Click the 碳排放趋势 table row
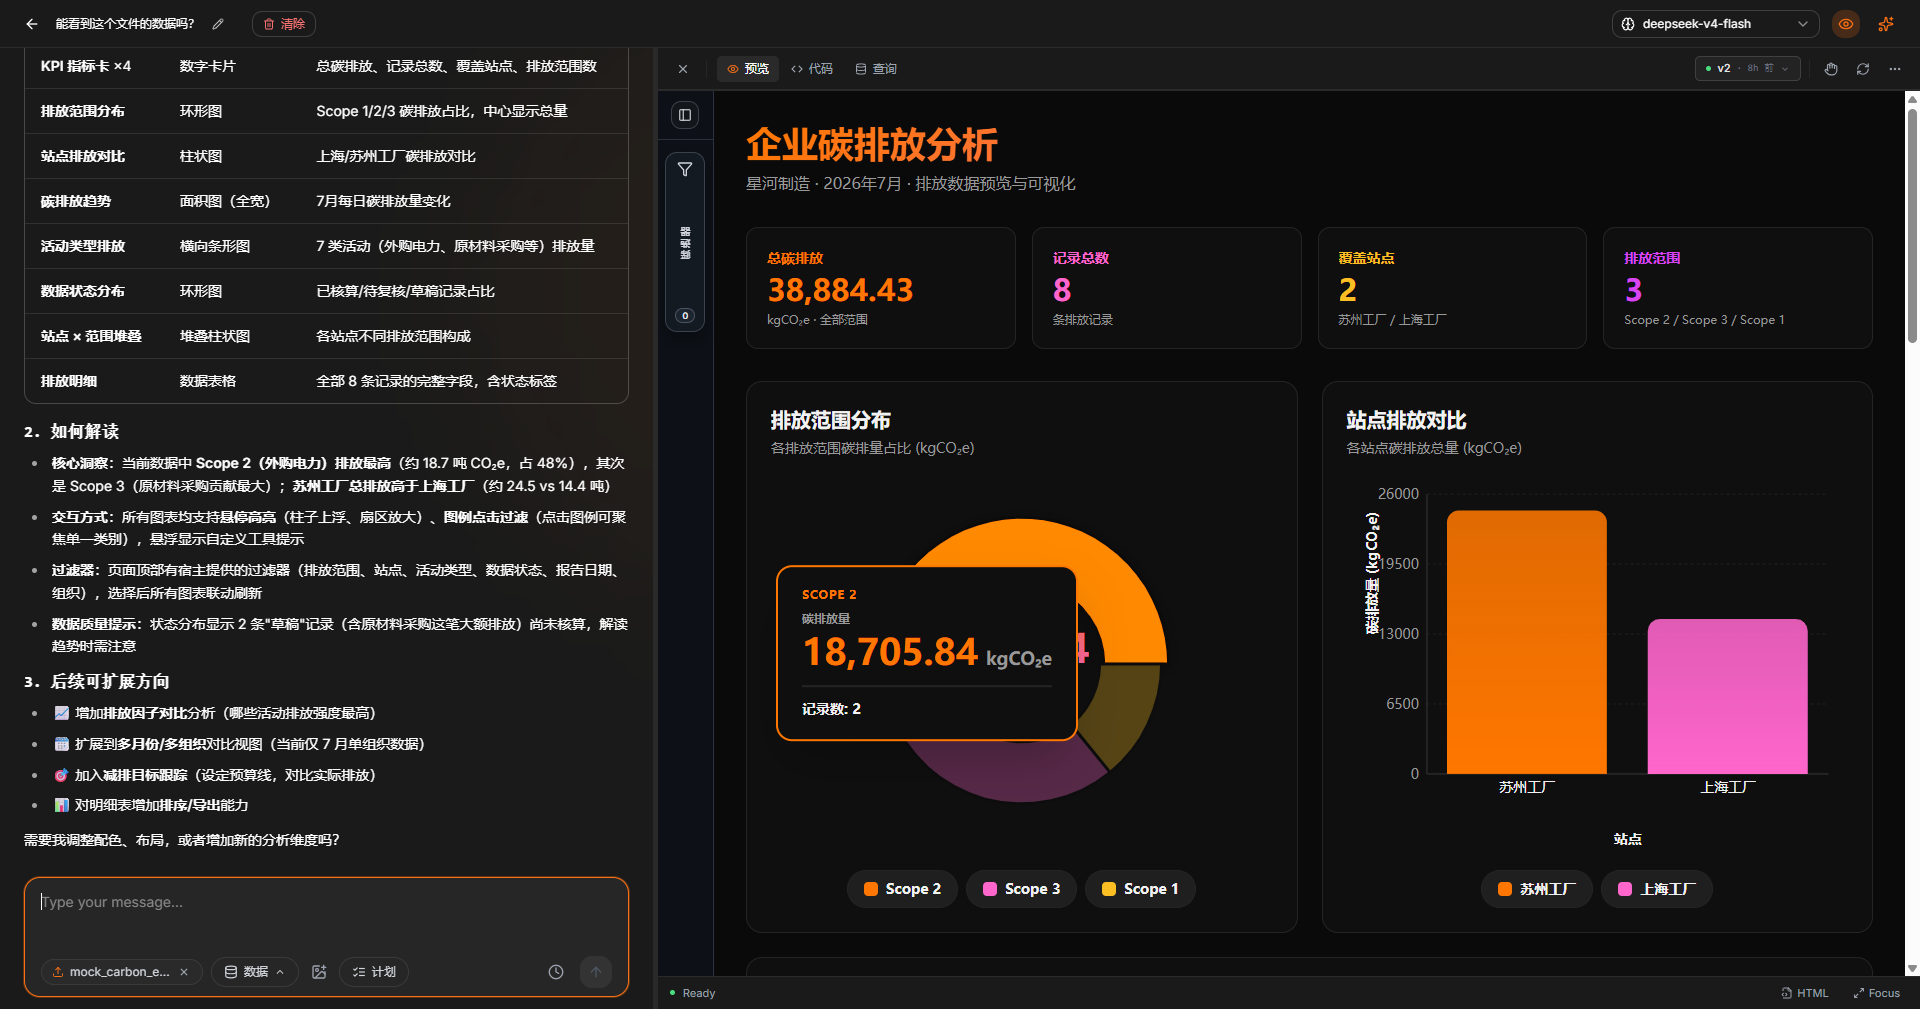Viewport: 1920px width, 1009px height. 326,201
